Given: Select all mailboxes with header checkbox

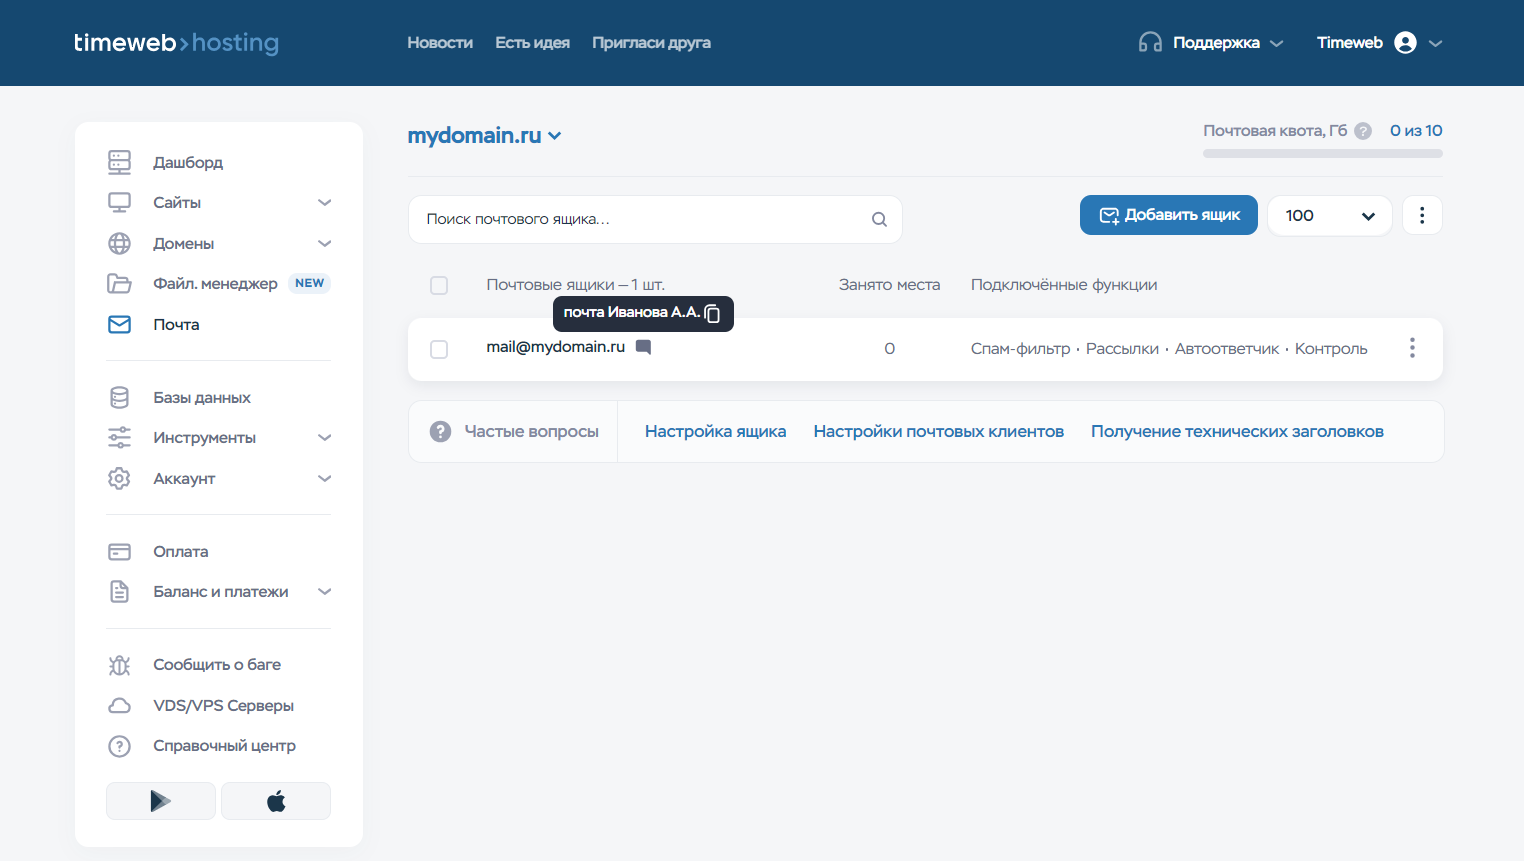Looking at the screenshot, I should pyautogui.click(x=439, y=285).
